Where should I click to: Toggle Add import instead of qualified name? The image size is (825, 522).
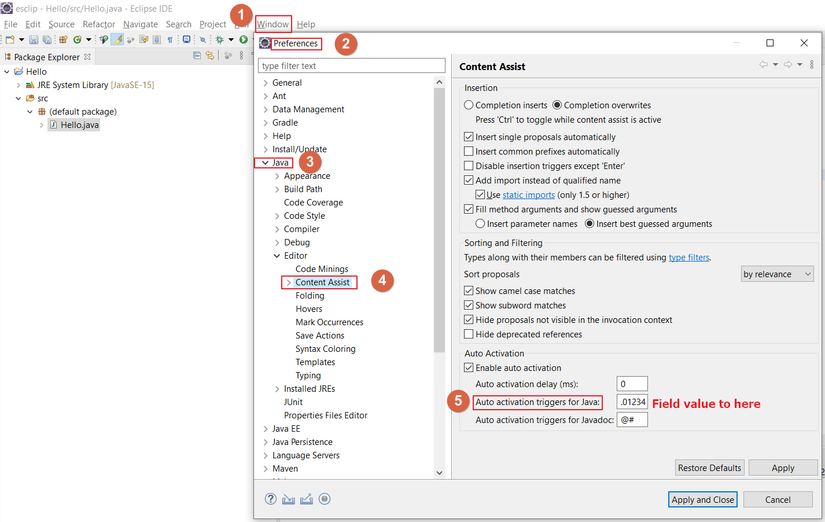[469, 180]
